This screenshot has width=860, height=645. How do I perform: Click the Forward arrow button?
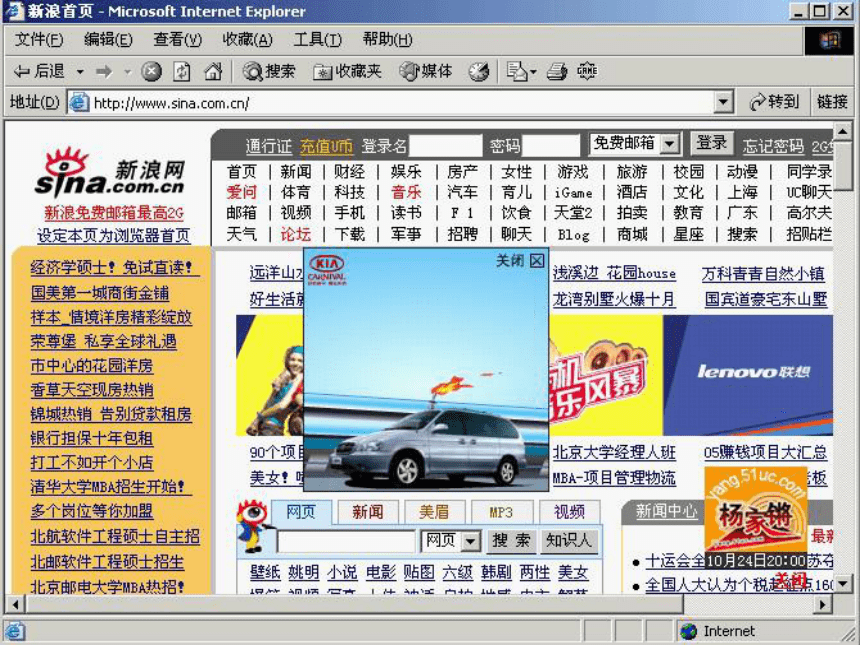tap(104, 71)
